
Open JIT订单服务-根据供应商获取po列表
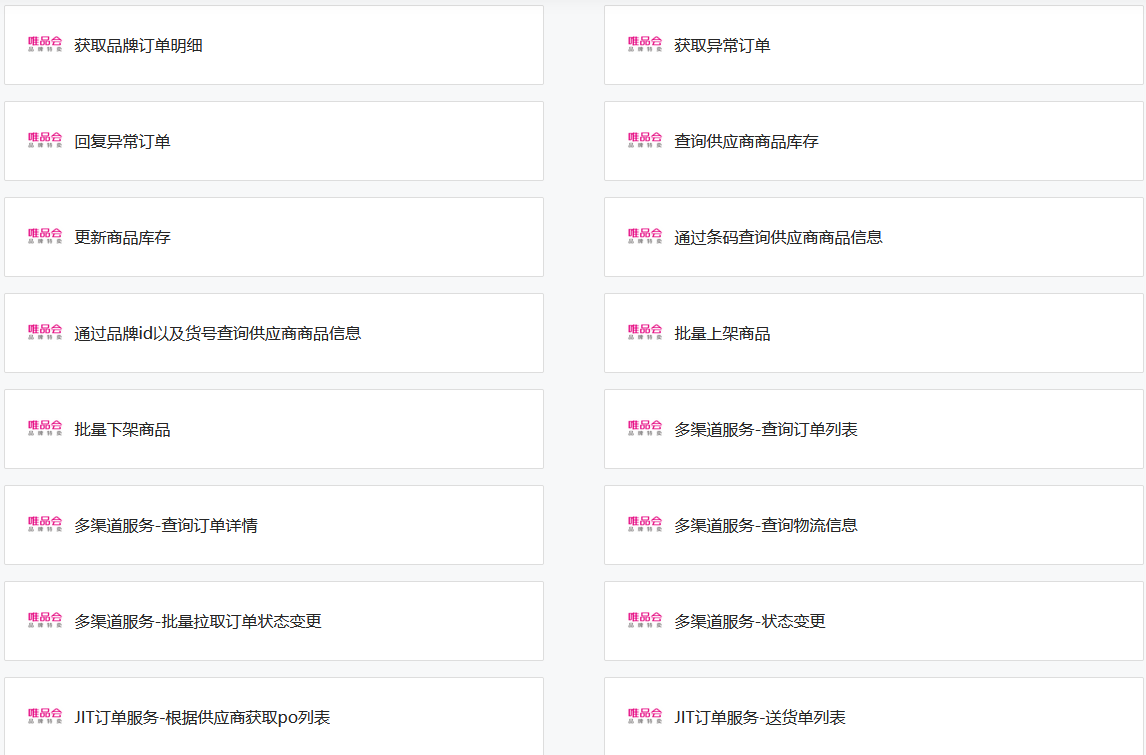[x=273, y=716]
